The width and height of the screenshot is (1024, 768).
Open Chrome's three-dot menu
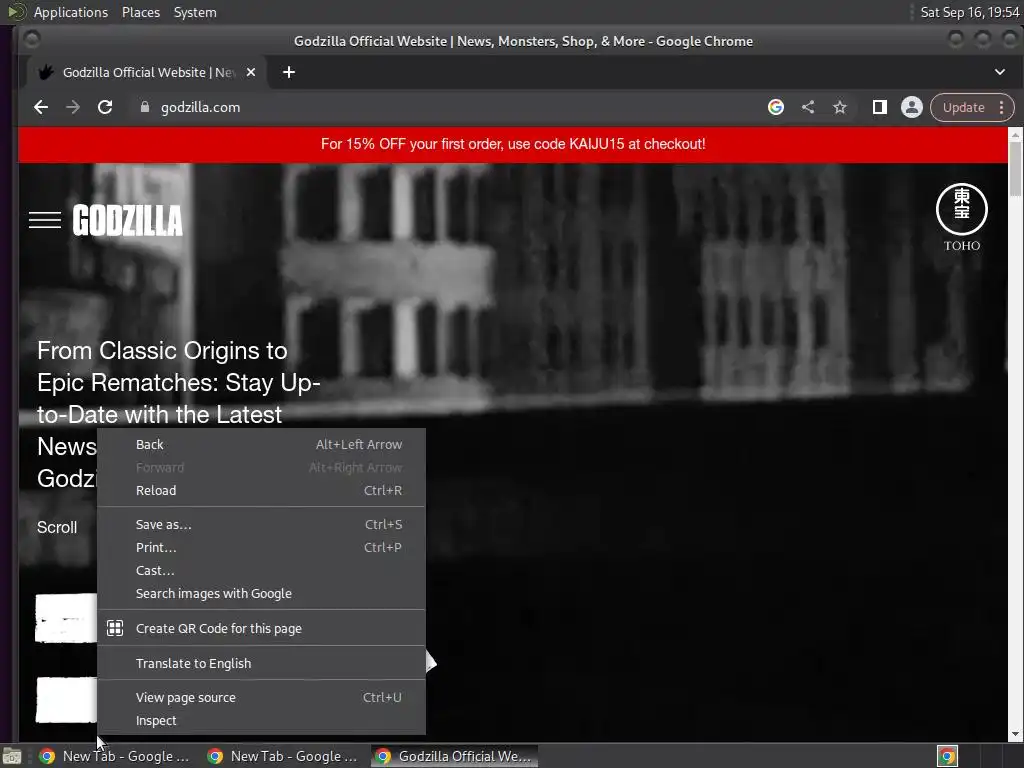click(x=1001, y=107)
